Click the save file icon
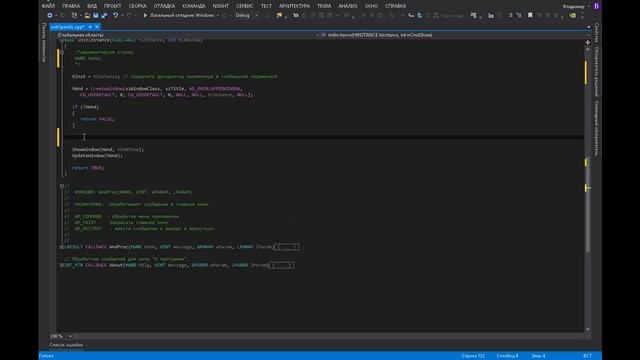 tap(96, 16)
